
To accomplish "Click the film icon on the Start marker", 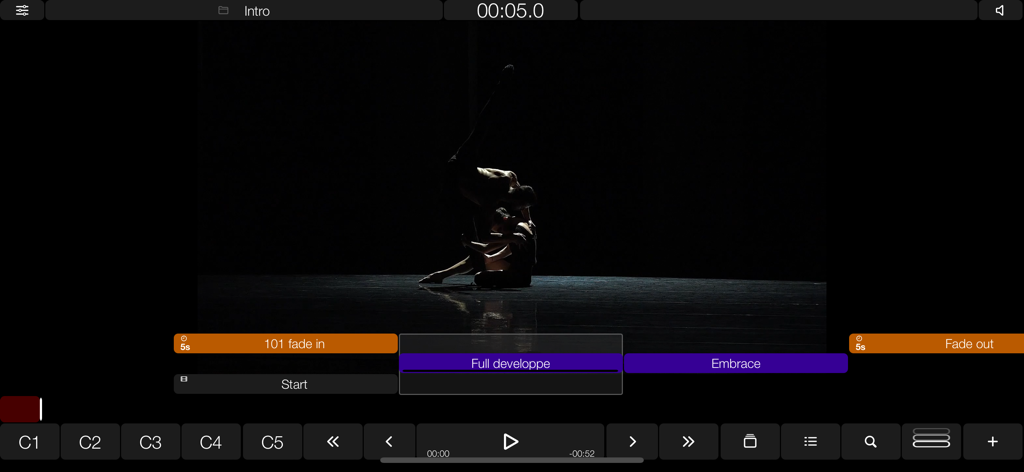I will point(184,379).
